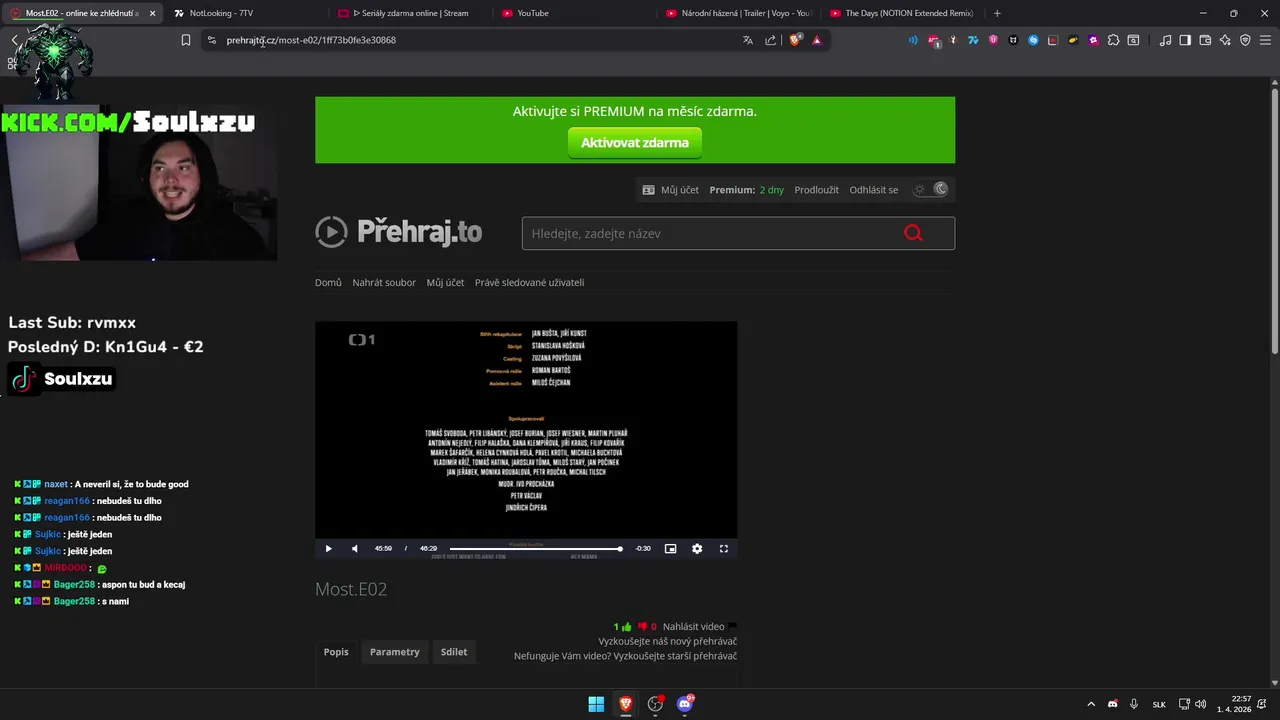The width and height of the screenshot is (1280, 720).
Task: Open the Windows Start menu
Action: (596, 704)
